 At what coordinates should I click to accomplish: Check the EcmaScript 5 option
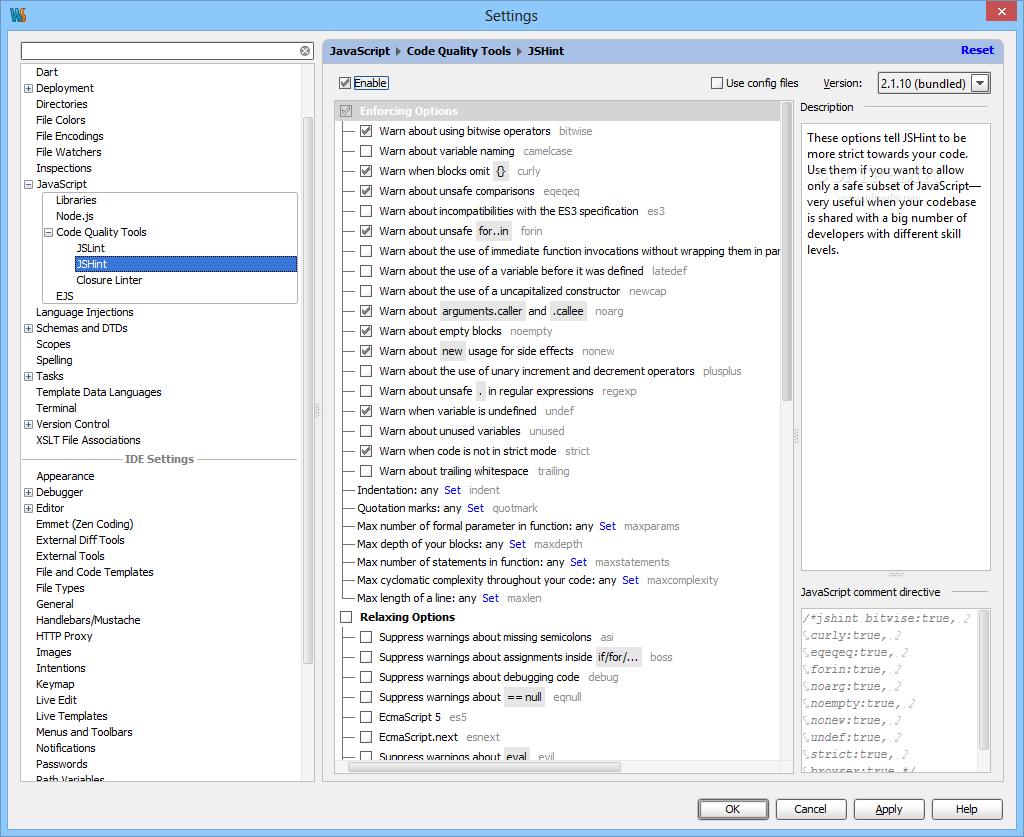click(366, 717)
